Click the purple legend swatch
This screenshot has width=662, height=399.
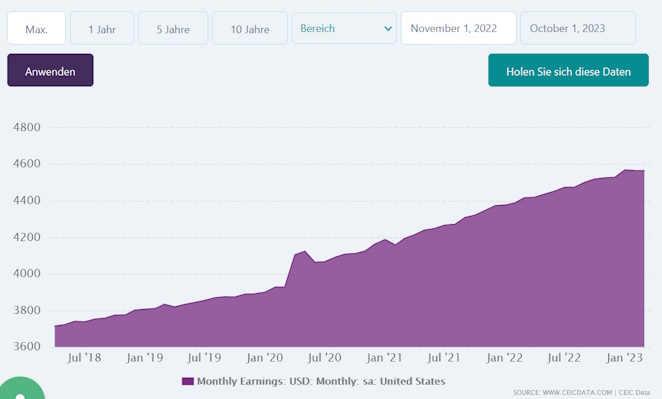pos(187,381)
